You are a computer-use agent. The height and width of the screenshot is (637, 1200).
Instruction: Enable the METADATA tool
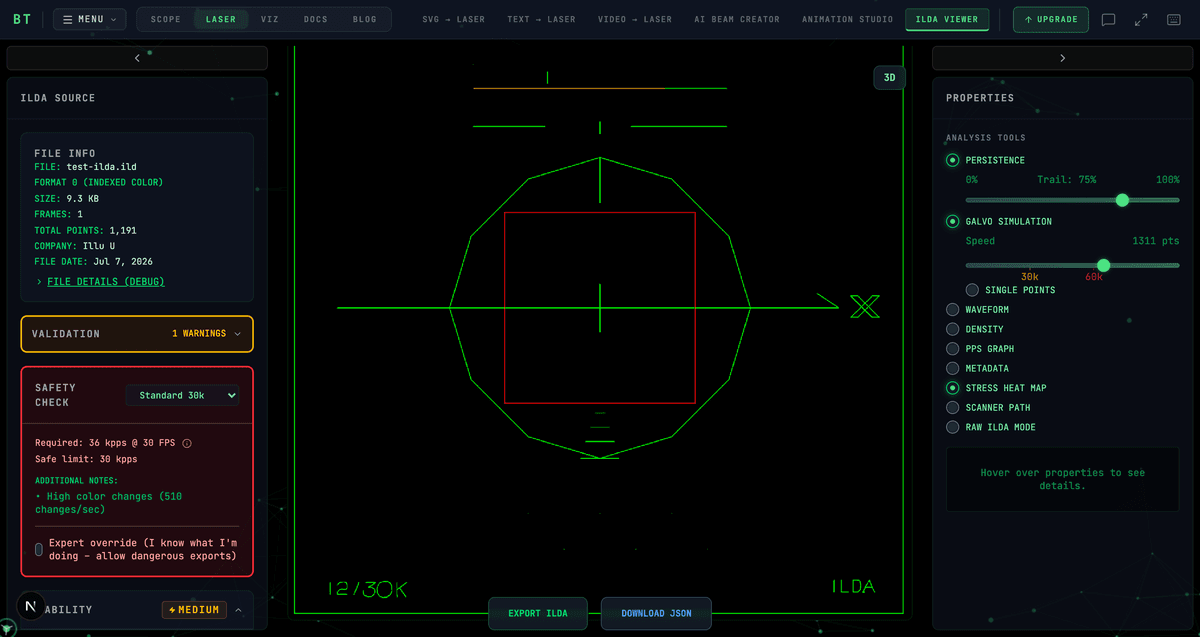952,368
